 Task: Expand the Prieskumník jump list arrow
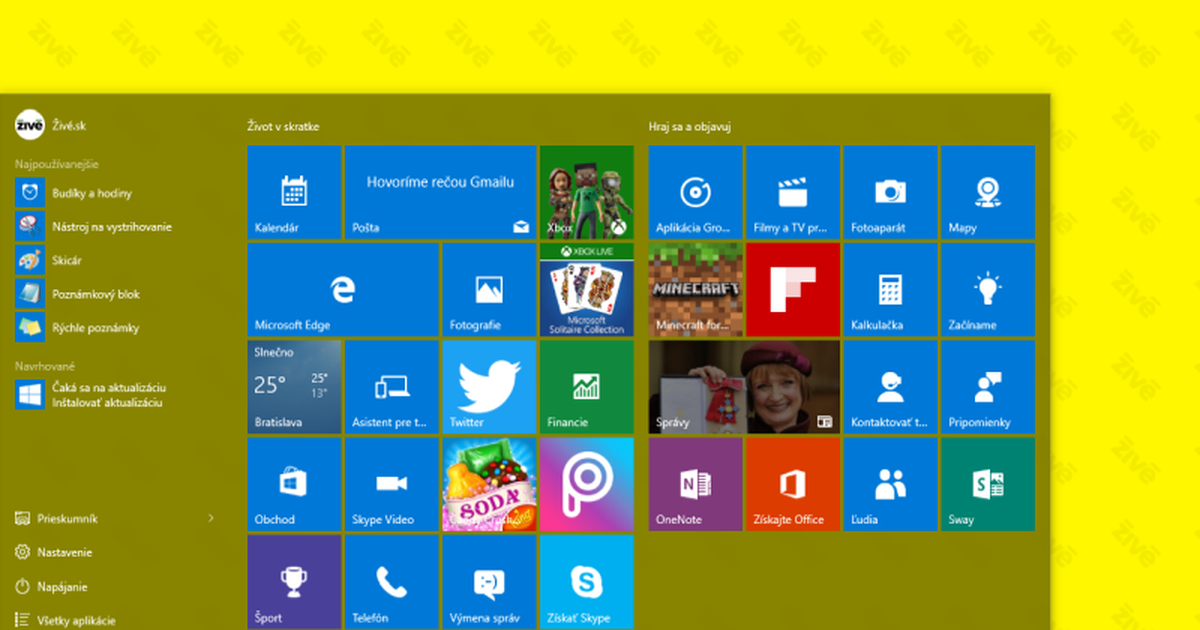point(211,518)
